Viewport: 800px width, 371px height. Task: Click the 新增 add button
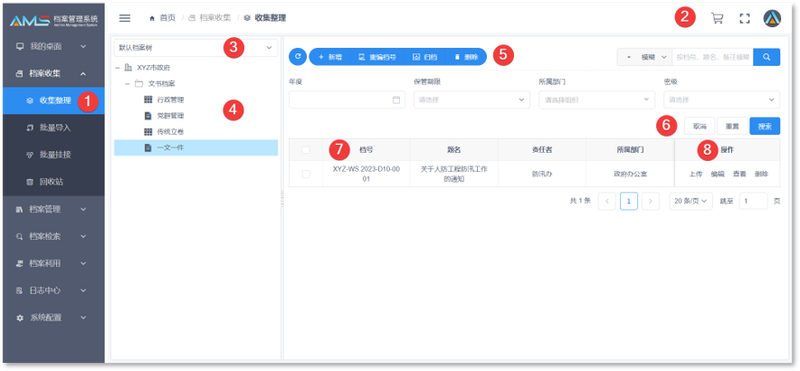330,57
